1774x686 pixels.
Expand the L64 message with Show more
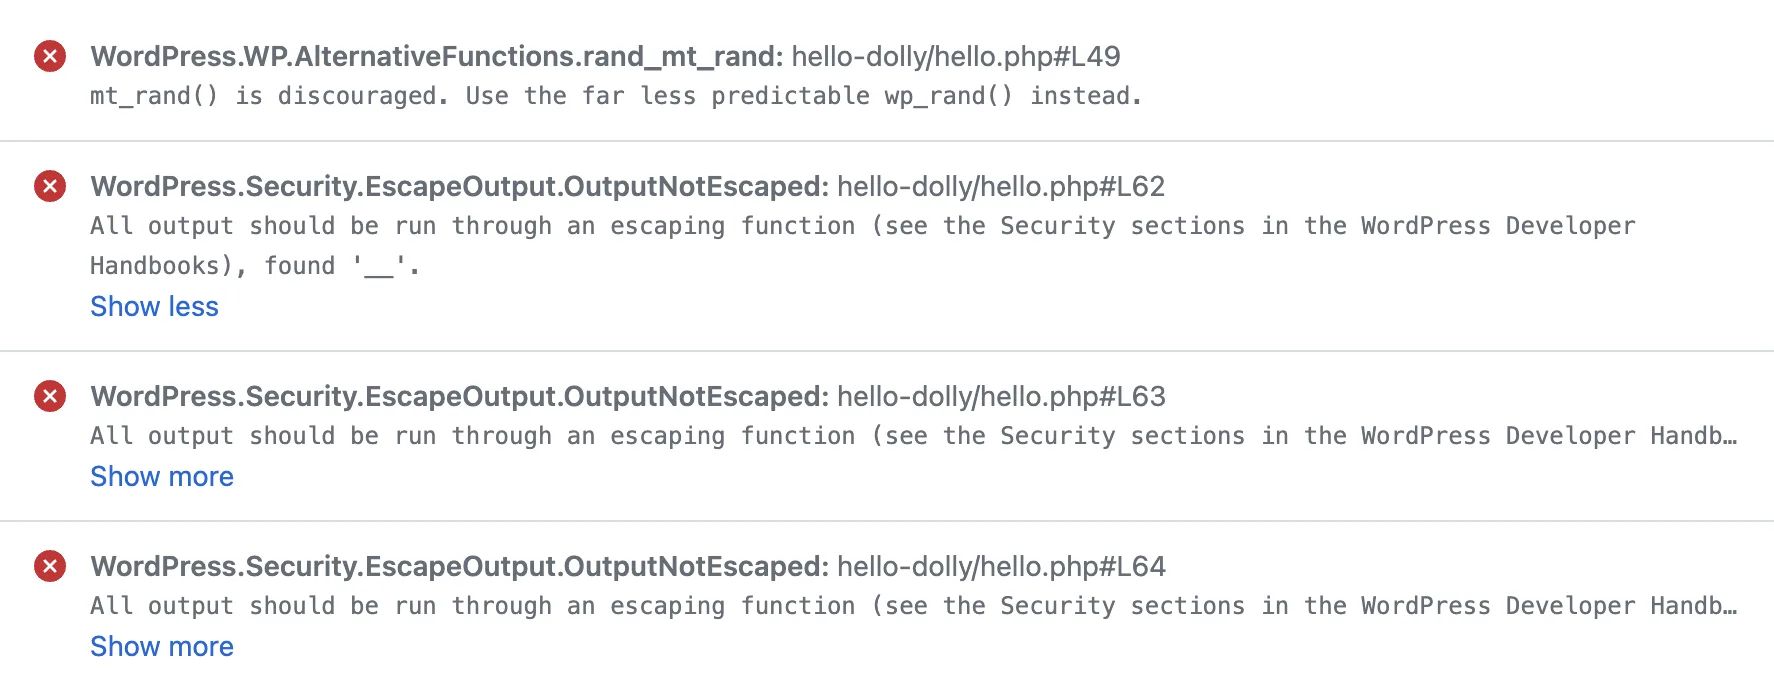[162, 647]
